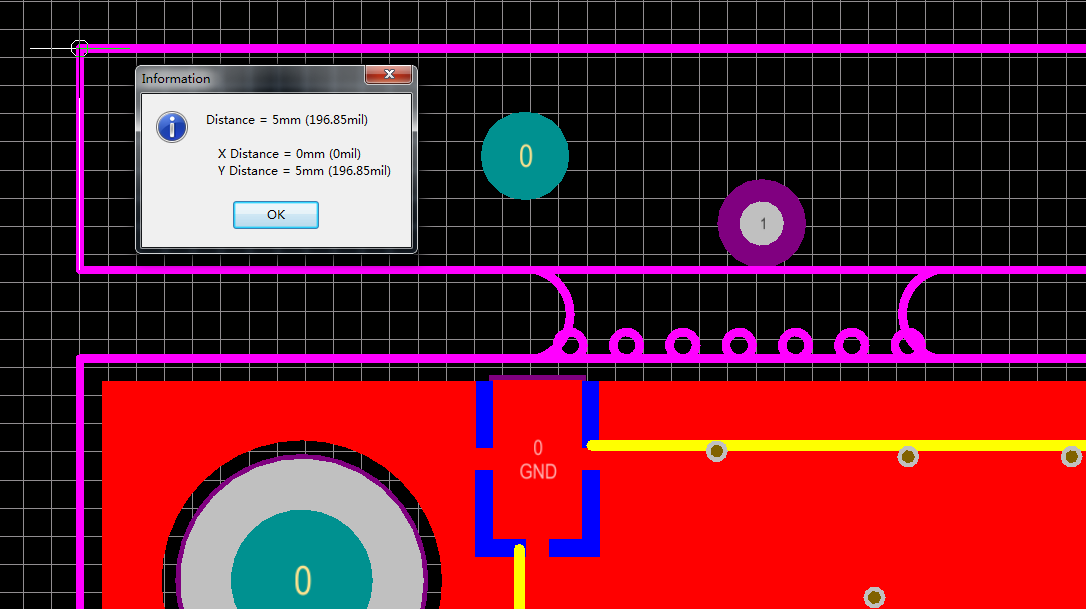
Task: Click the Distance = 5mm text
Action: point(287,120)
